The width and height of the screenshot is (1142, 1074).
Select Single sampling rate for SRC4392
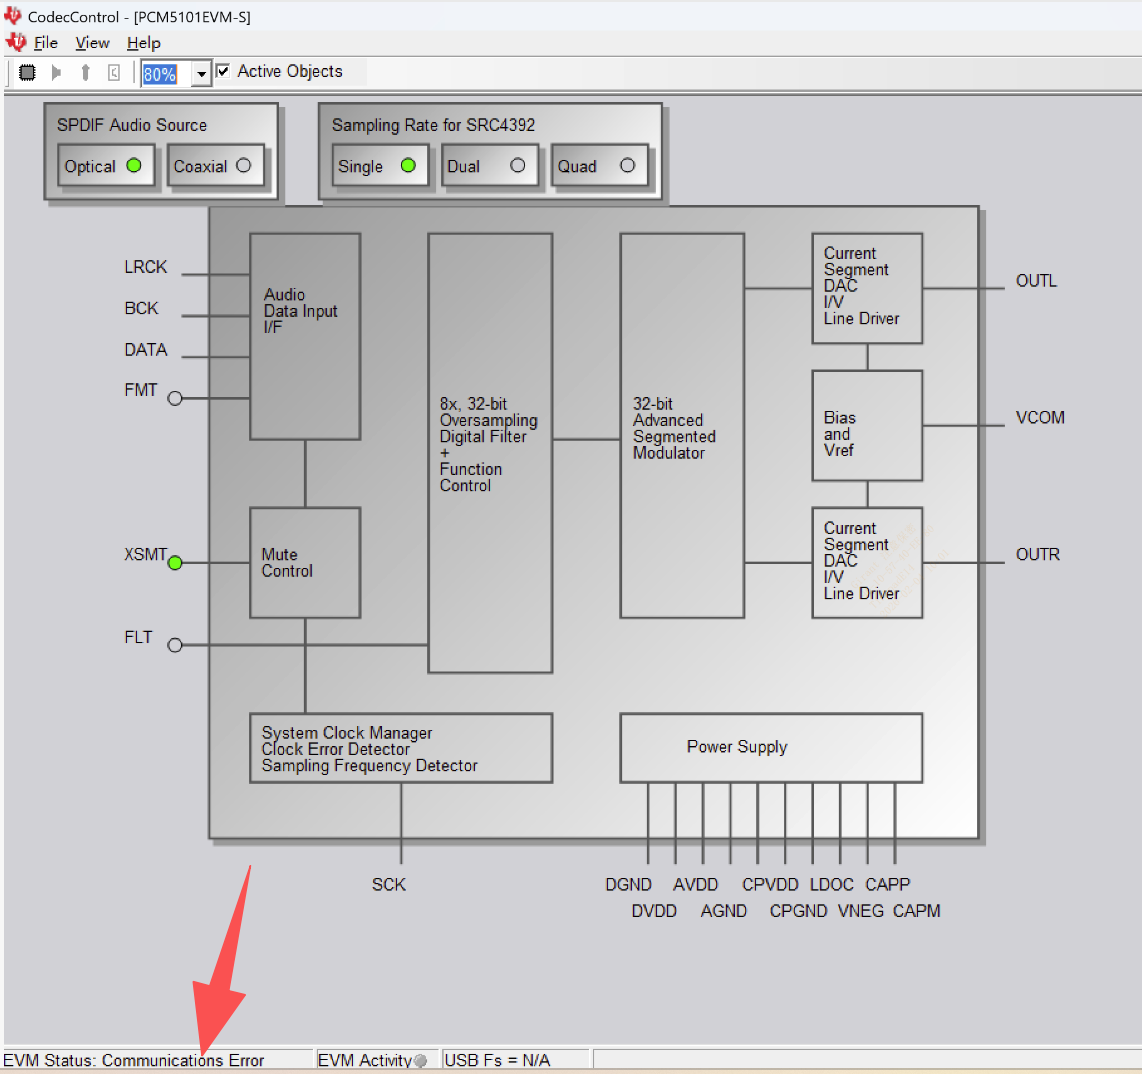click(x=380, y=166)
